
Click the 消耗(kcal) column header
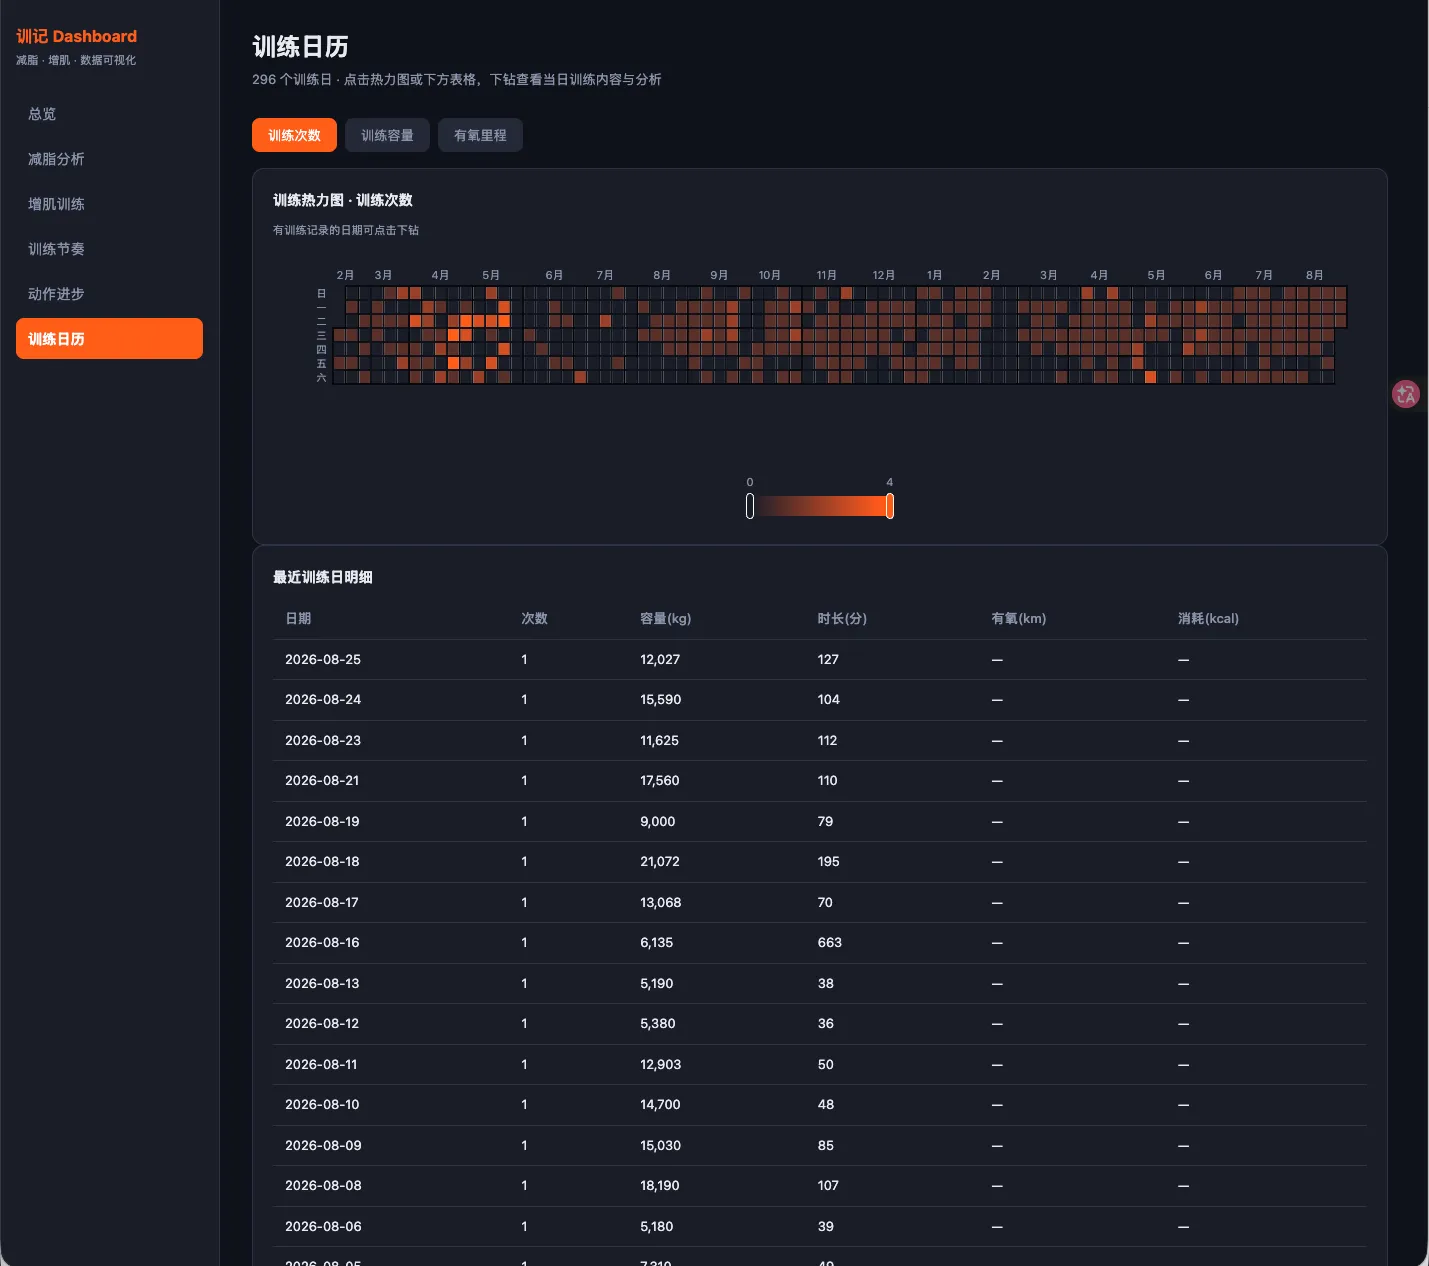[1208, 619]
